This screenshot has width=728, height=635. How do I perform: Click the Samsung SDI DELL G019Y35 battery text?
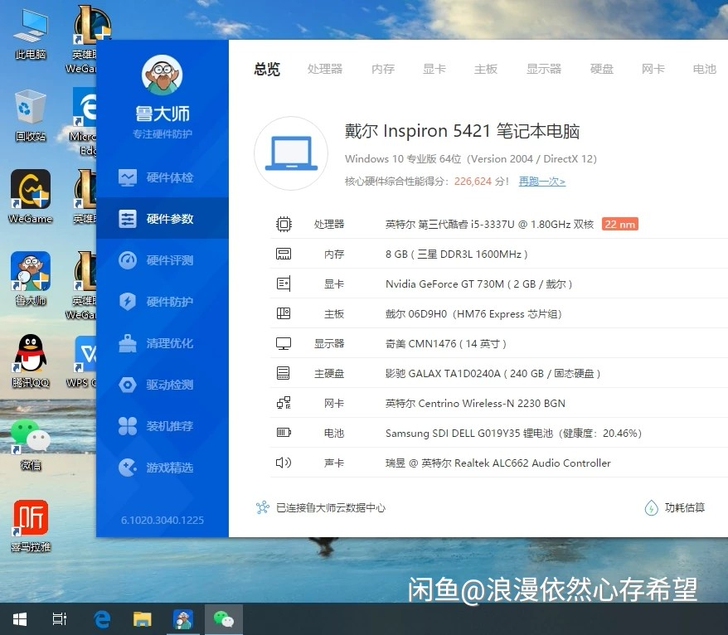514,433
